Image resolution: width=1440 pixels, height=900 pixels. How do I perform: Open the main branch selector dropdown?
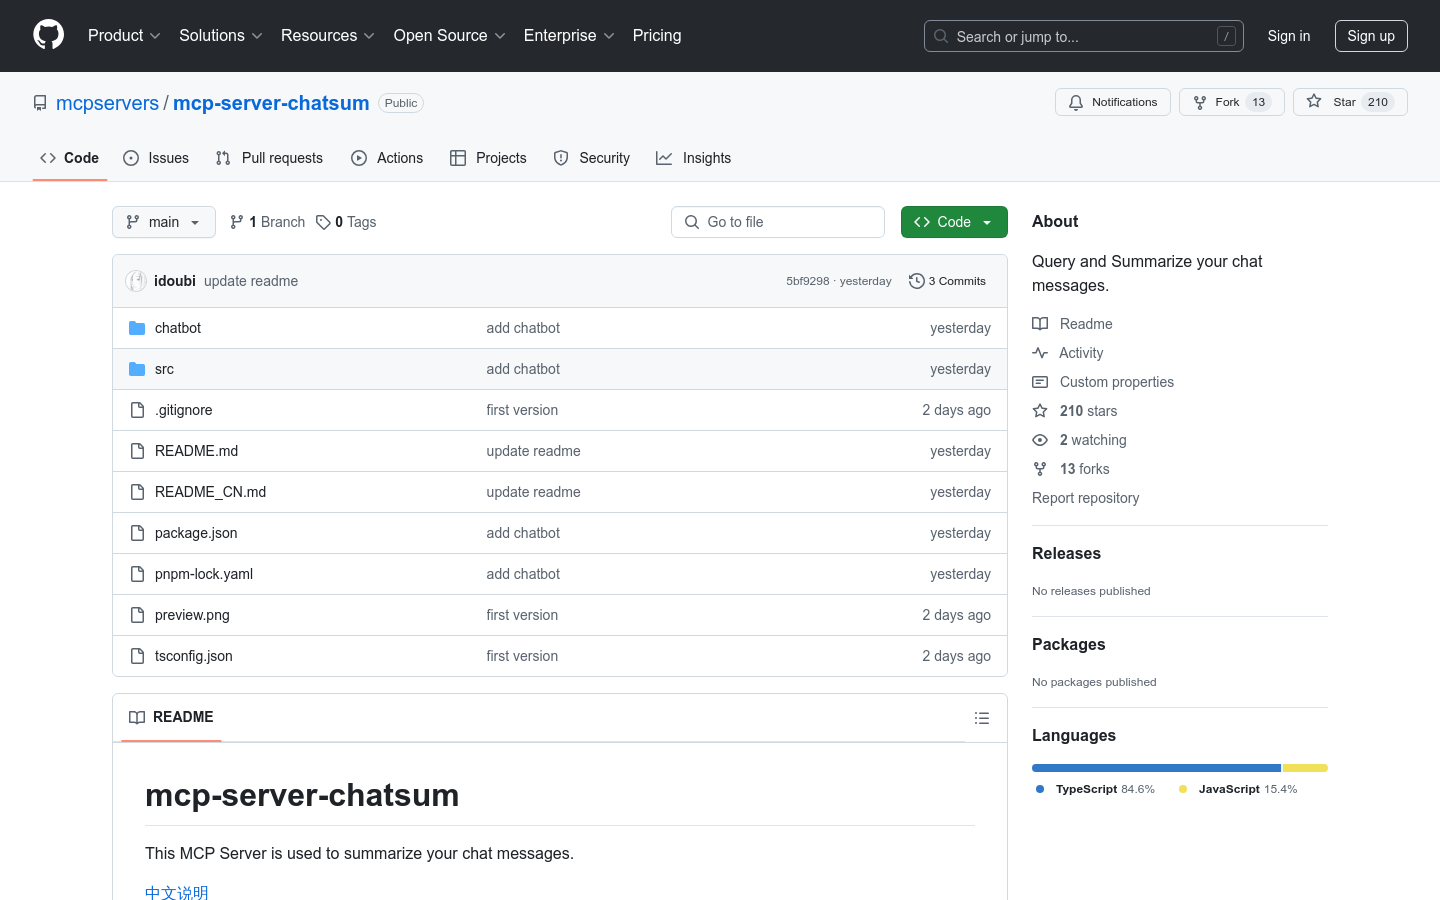(x=164, y=222)
